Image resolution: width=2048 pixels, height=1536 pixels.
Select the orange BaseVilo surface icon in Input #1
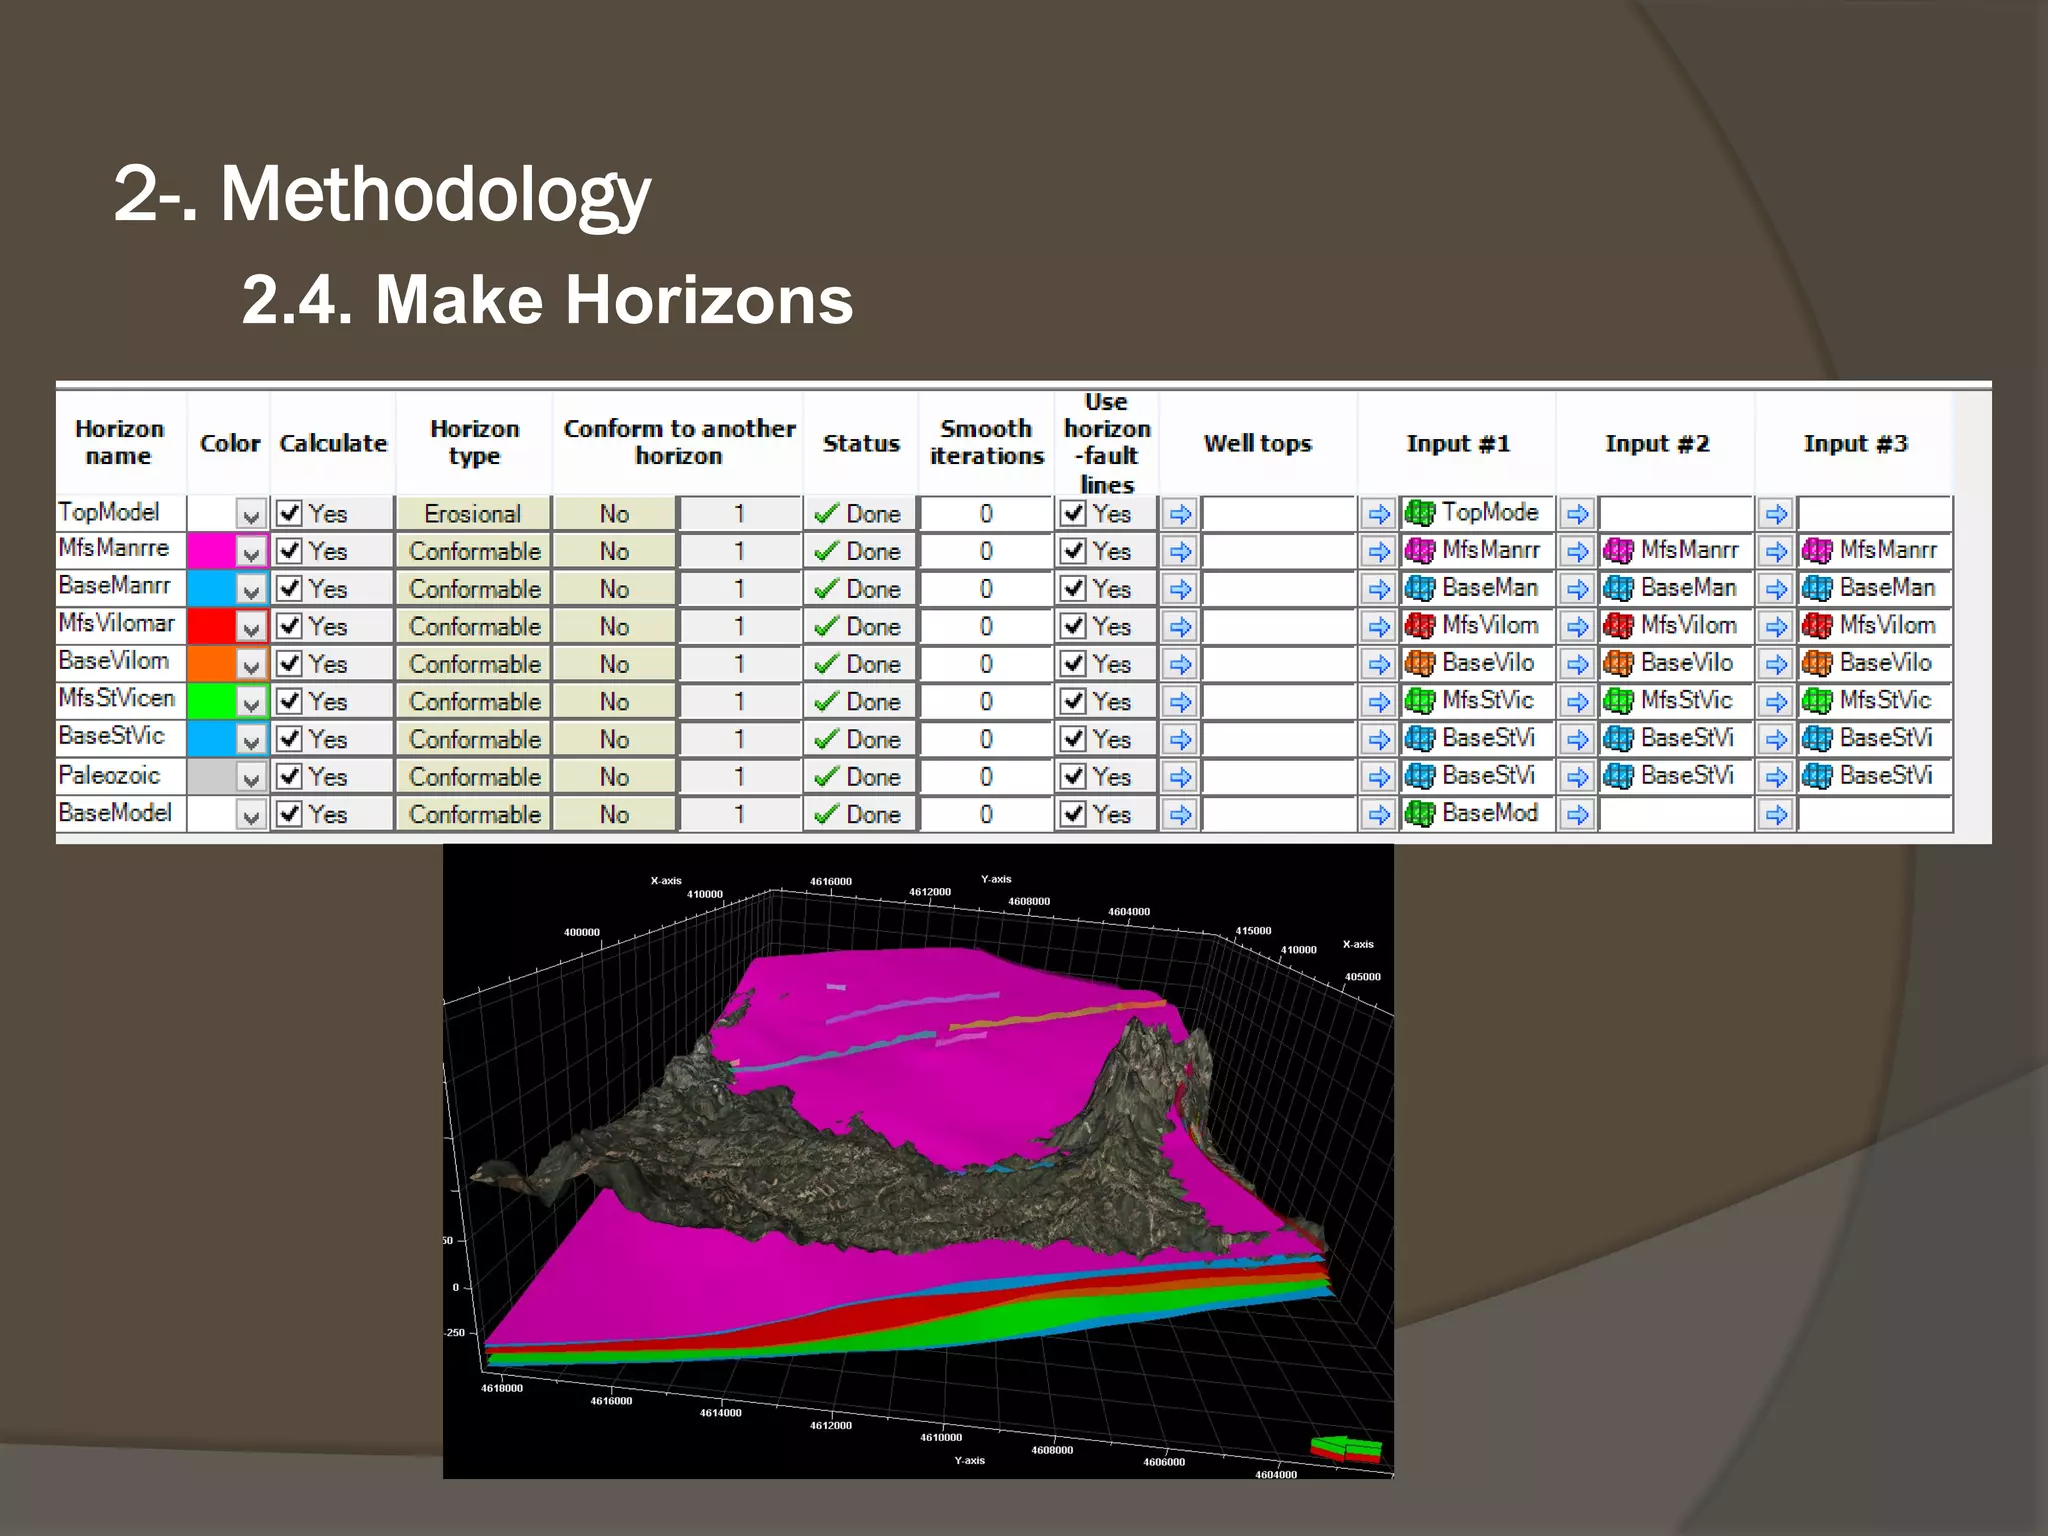[1419, 663]
